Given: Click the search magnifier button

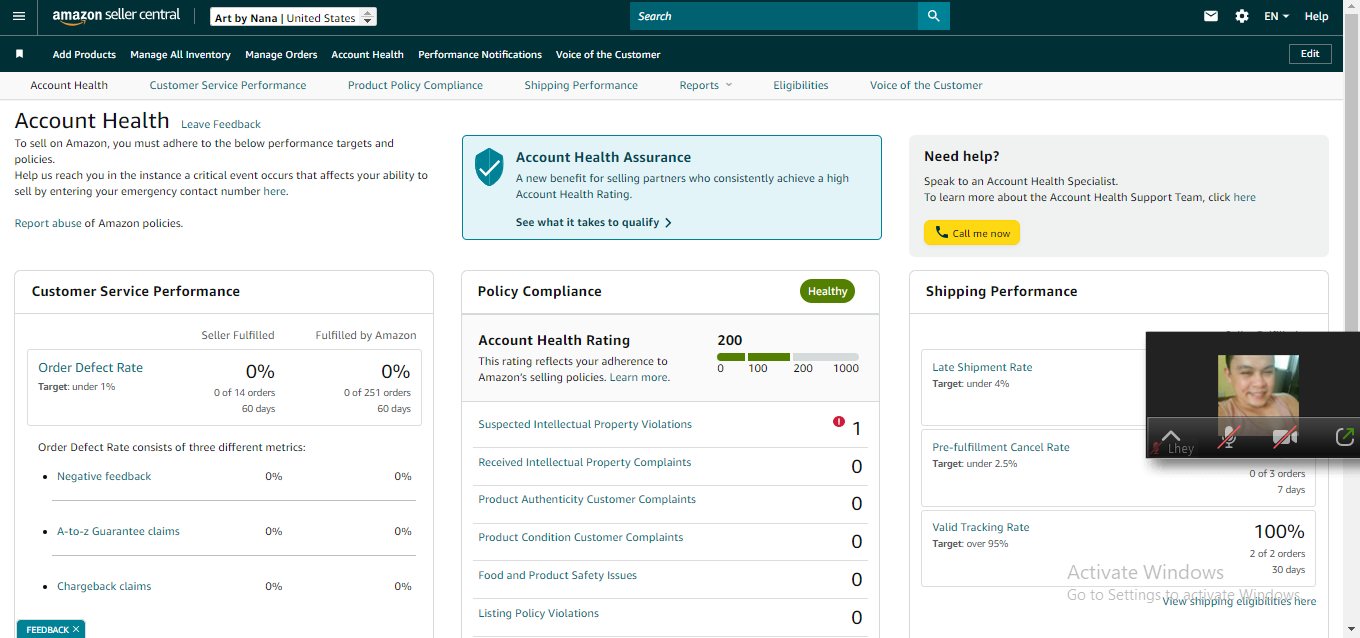Looking at the screenshot, I should click(x=933, y=16).
